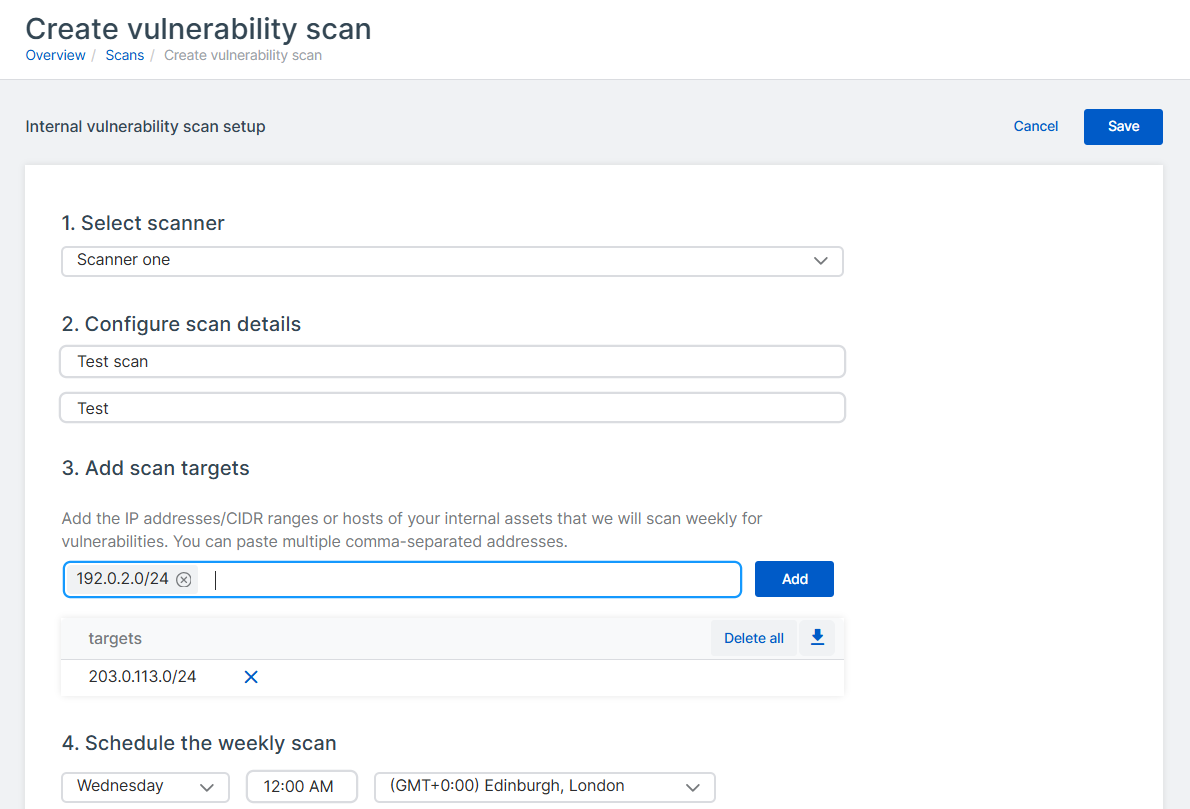The width and height of the screenshot is (1190, 809).
Task: Download the targets list
Action: [x=817, y=638]
